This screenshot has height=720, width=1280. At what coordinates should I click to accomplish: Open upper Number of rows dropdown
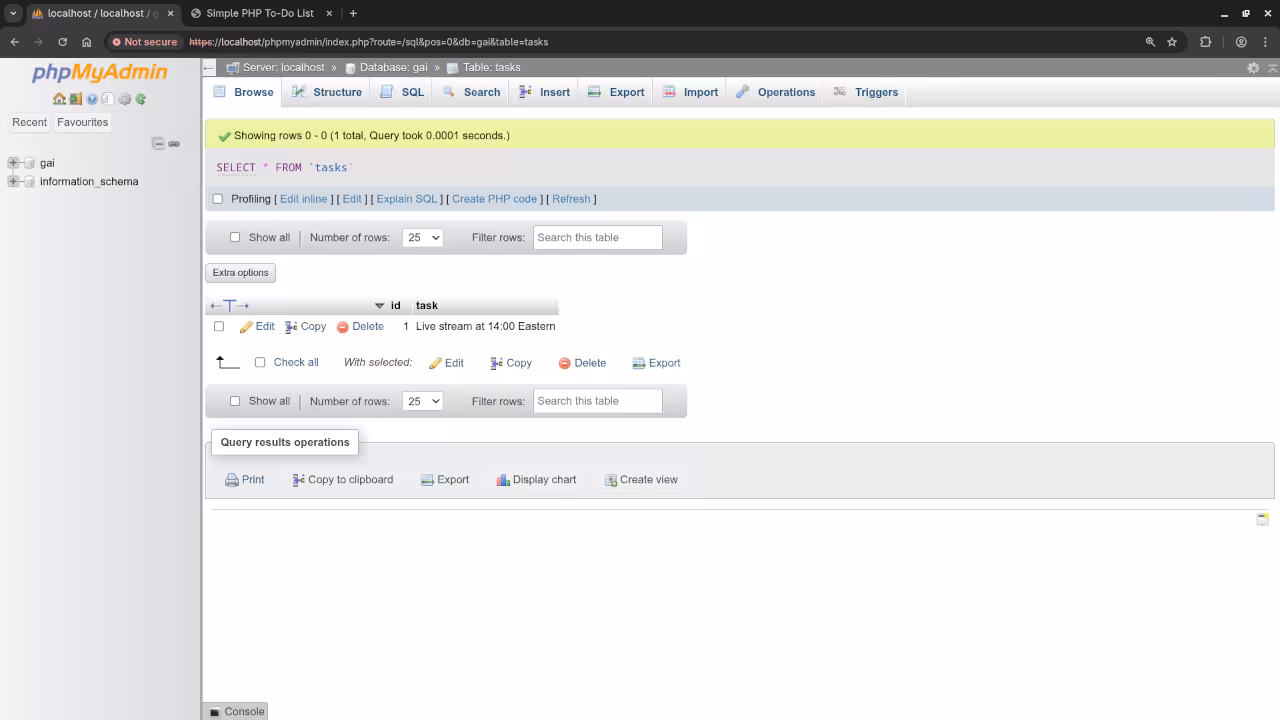[422, 238]
